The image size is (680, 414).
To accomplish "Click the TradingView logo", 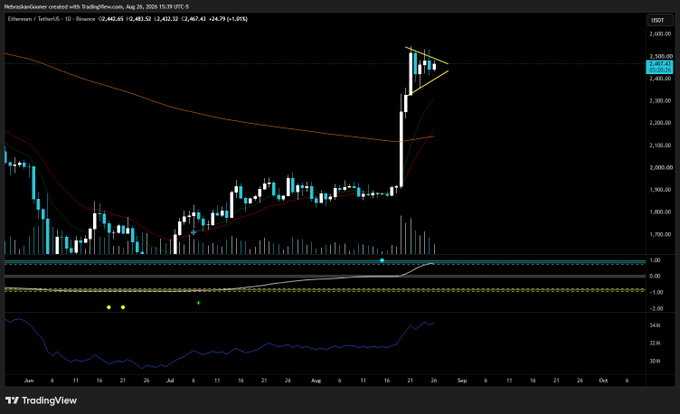I will tap(41, 401).
